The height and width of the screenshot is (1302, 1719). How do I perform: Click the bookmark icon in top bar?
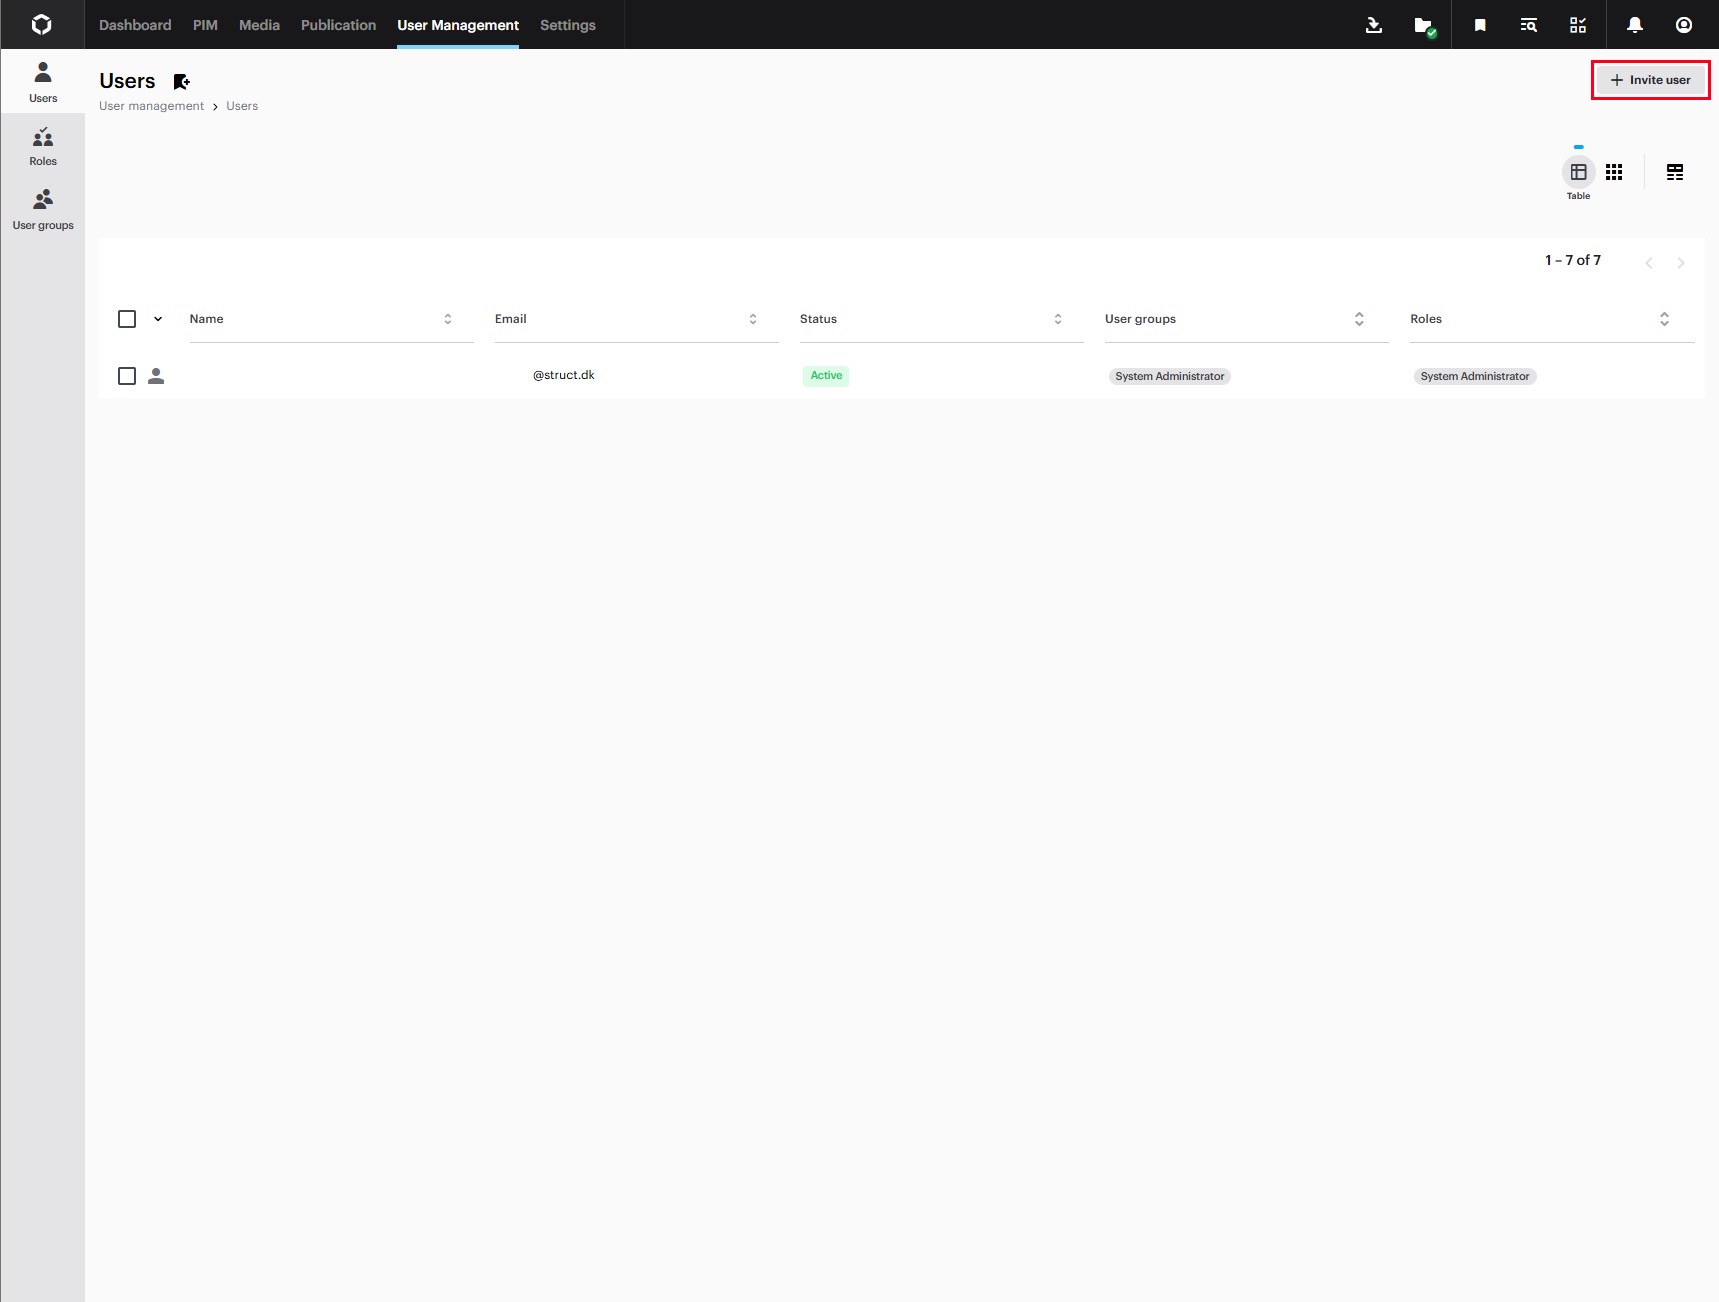[x=1480, y=25]
